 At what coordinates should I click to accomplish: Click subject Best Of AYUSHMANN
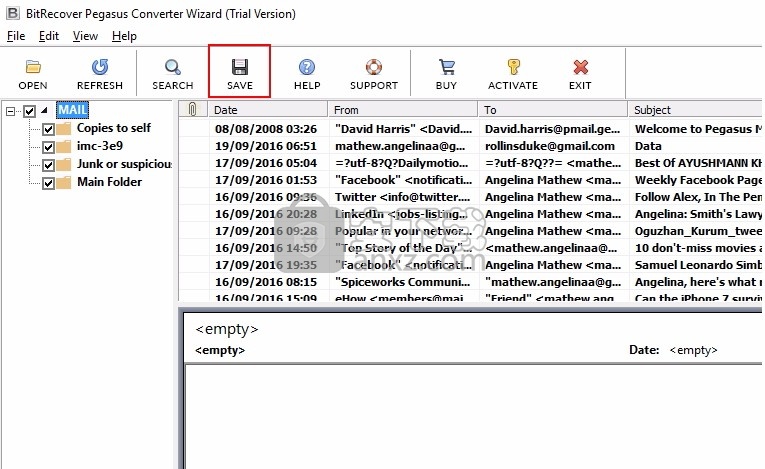click(x=698, y=163)
